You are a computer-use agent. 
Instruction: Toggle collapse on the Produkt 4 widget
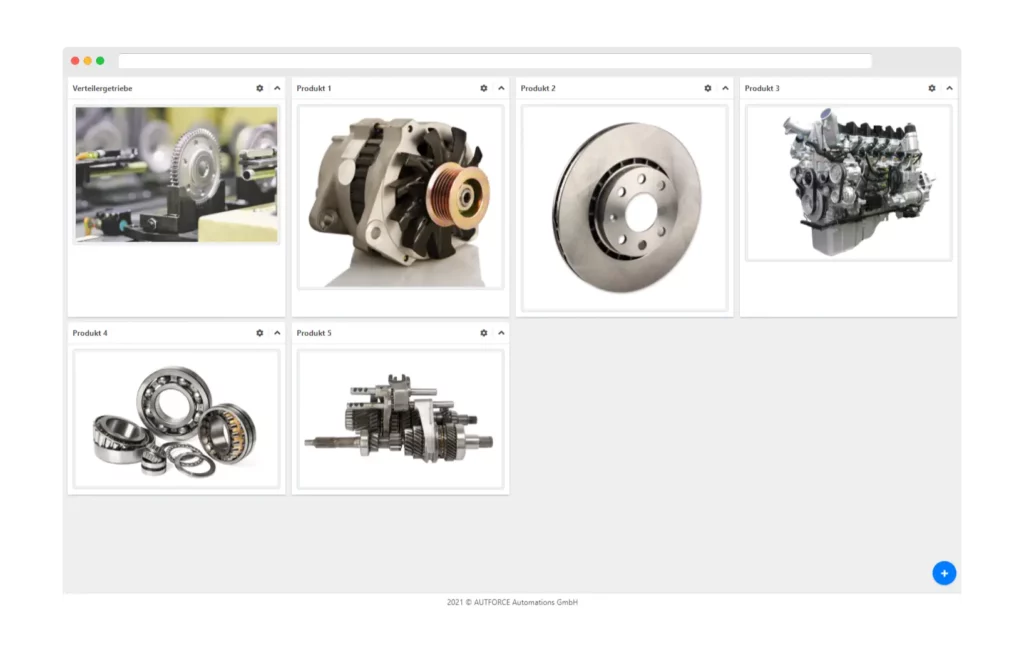(x=277, y=333)
